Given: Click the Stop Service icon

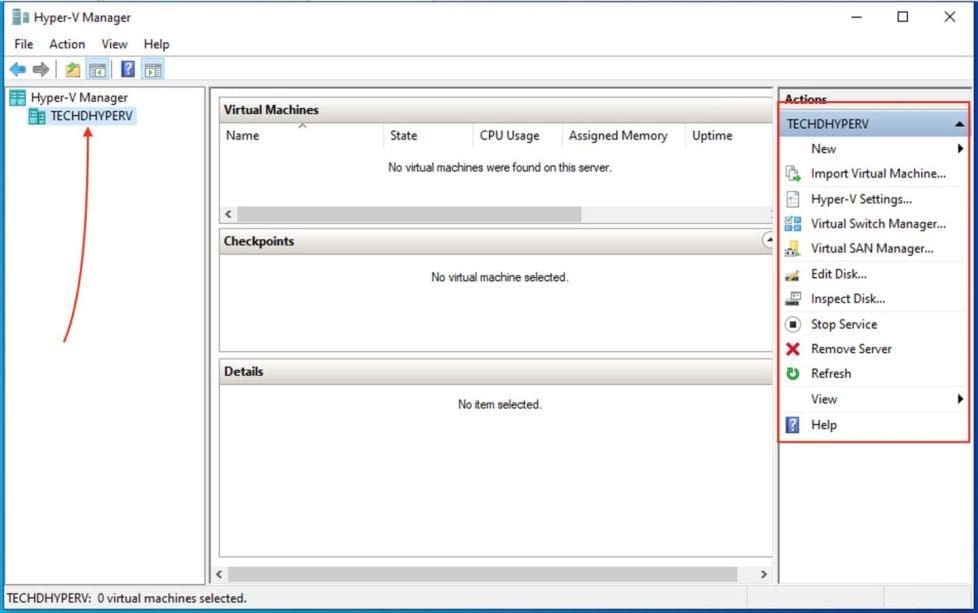Looking at the screenshot, I should tap(793, 324).
